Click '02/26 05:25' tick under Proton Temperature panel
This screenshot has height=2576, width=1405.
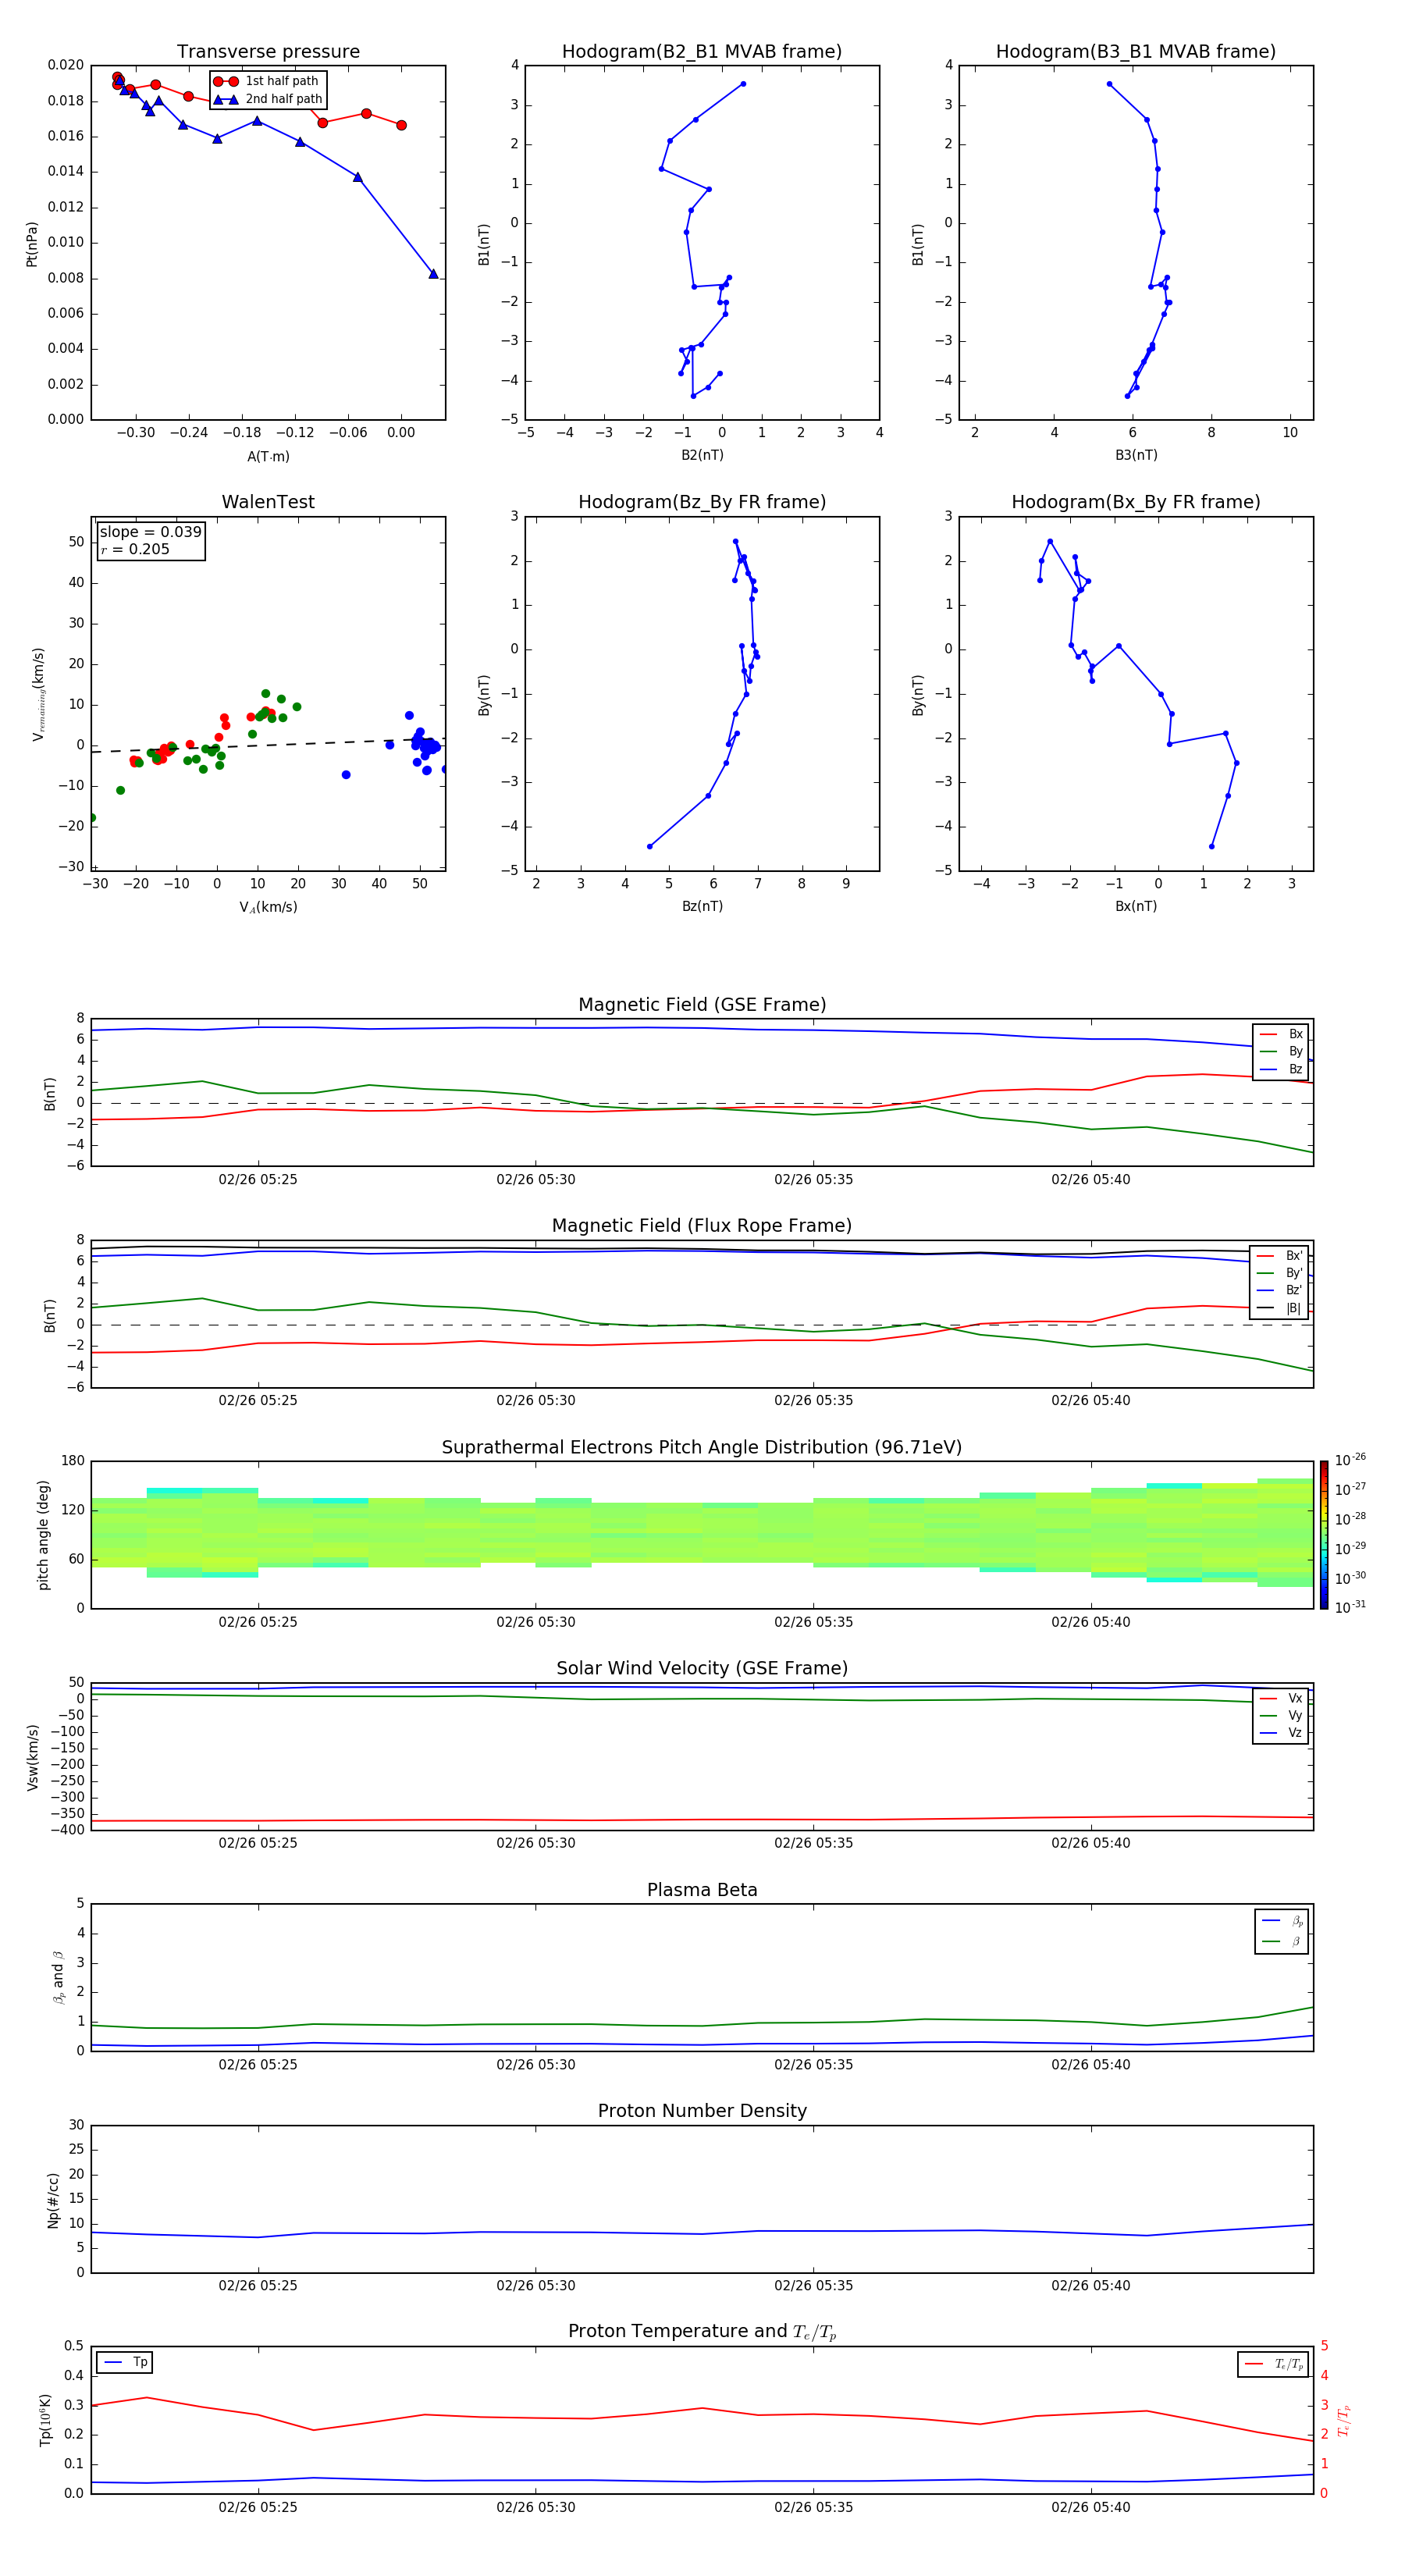point(258,2507)
